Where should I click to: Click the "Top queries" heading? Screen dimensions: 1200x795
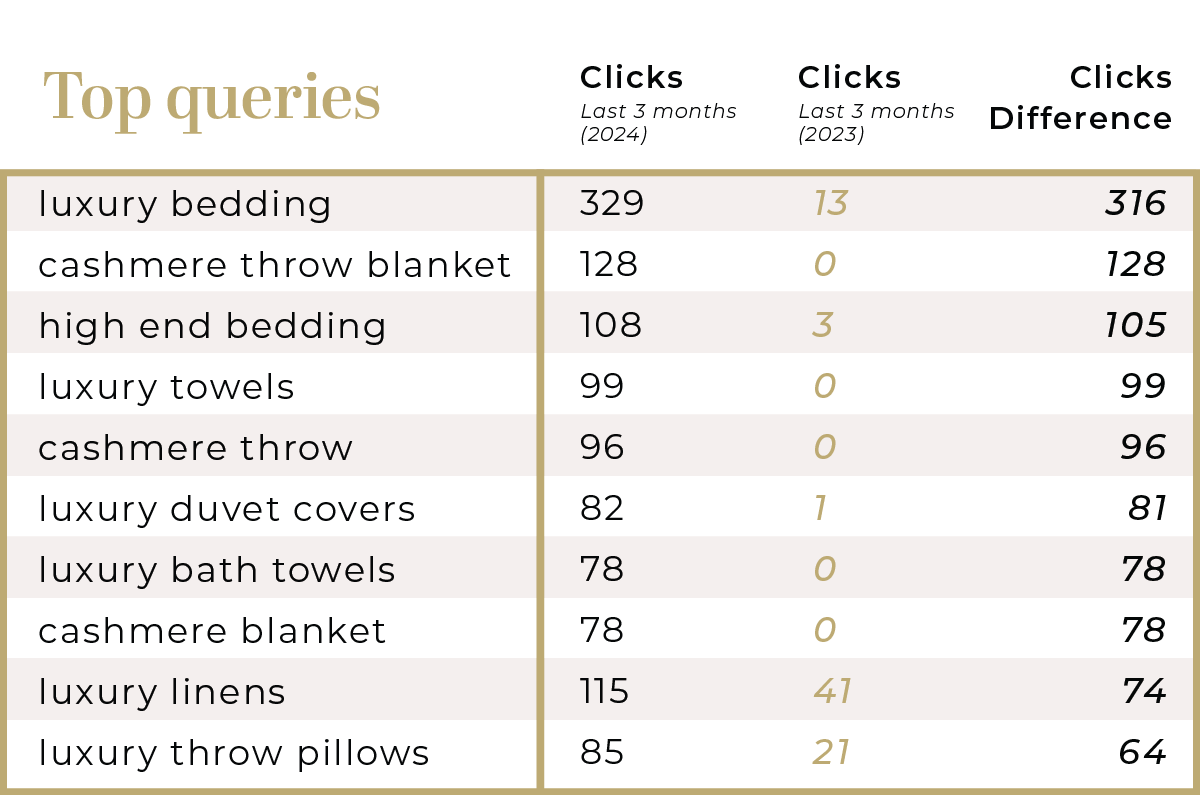[211, 99]
